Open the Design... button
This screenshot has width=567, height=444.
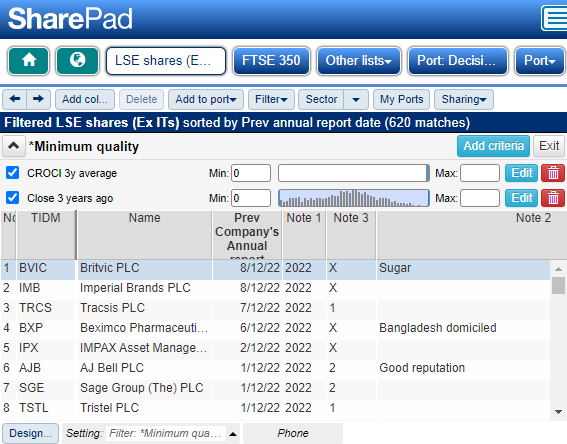click(x=30, y=433)
